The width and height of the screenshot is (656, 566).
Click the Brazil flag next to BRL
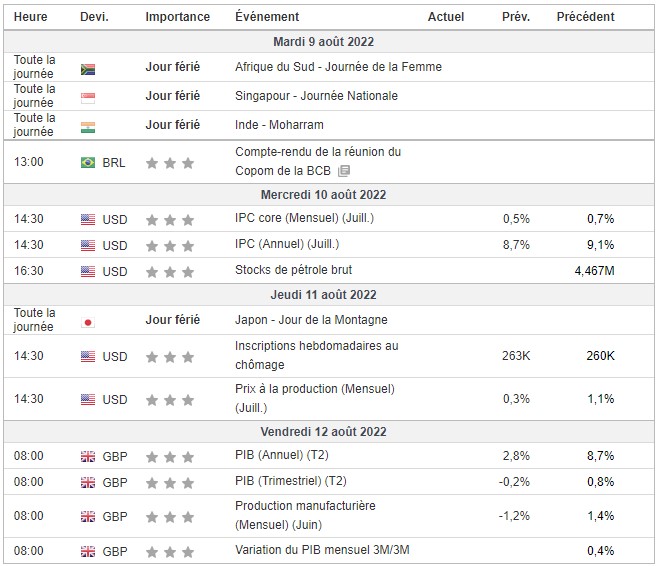[88, 162]
